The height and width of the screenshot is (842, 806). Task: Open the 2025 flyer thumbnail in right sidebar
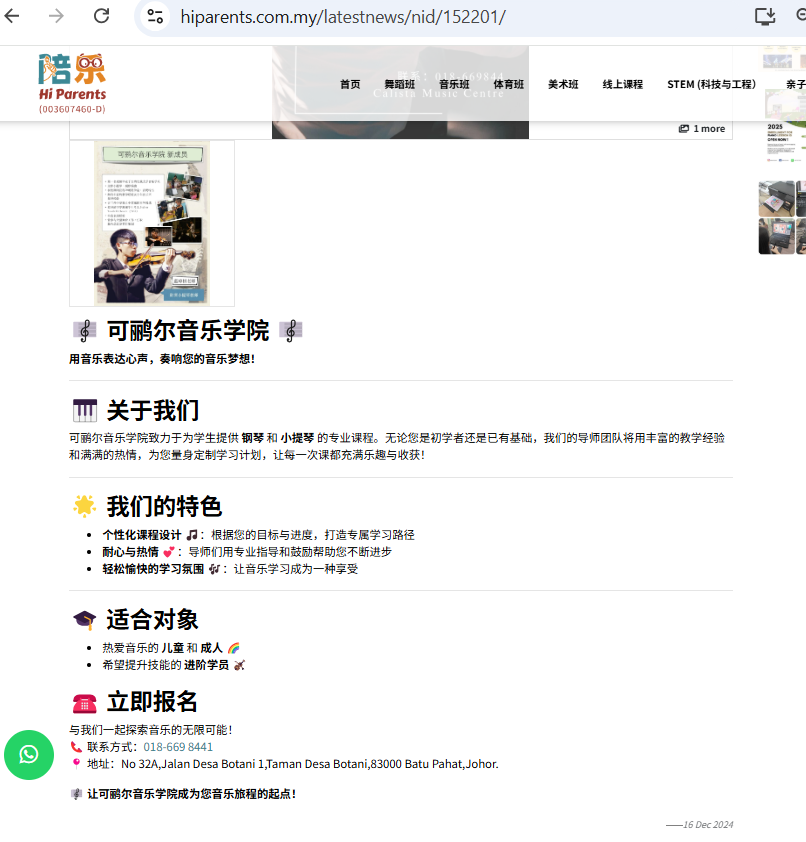point(786,142)
